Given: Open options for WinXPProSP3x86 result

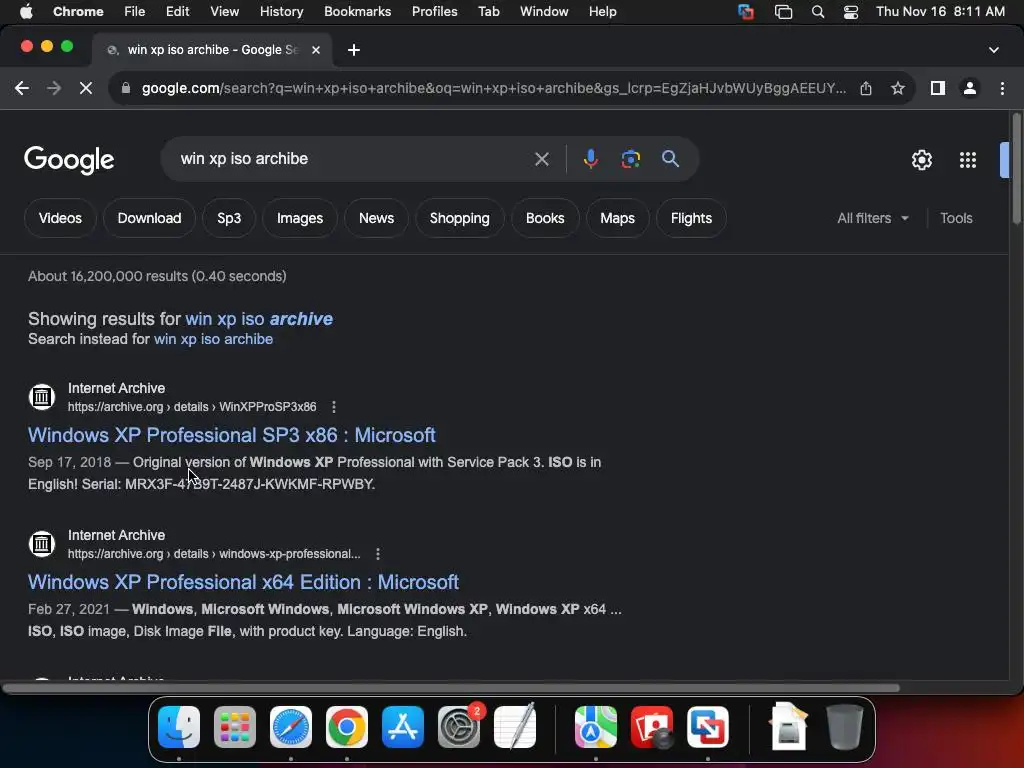Looking at the screenshot, I should 334,407.
